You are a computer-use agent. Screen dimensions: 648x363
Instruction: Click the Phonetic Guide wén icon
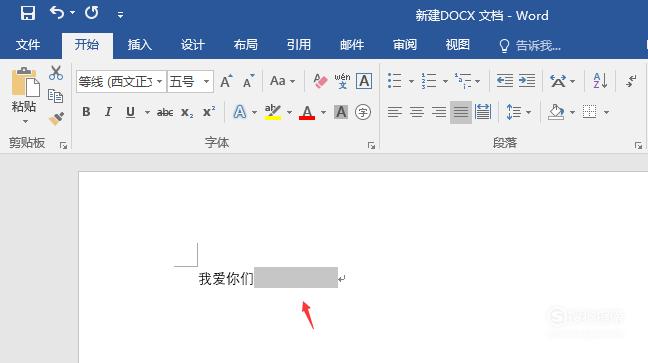[x=342, y=81]
